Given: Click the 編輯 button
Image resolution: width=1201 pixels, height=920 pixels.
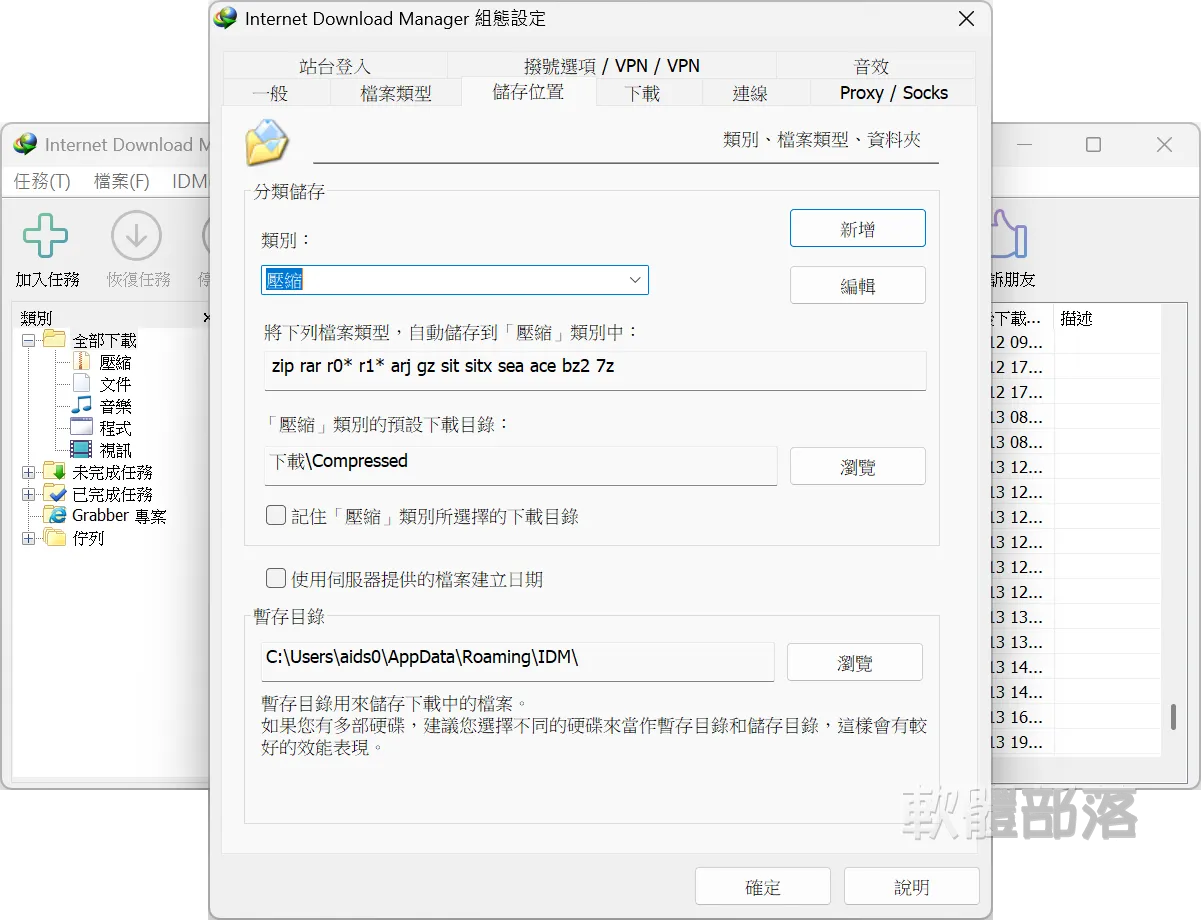Looking at the screenshot, I should (x=858, y=285).
